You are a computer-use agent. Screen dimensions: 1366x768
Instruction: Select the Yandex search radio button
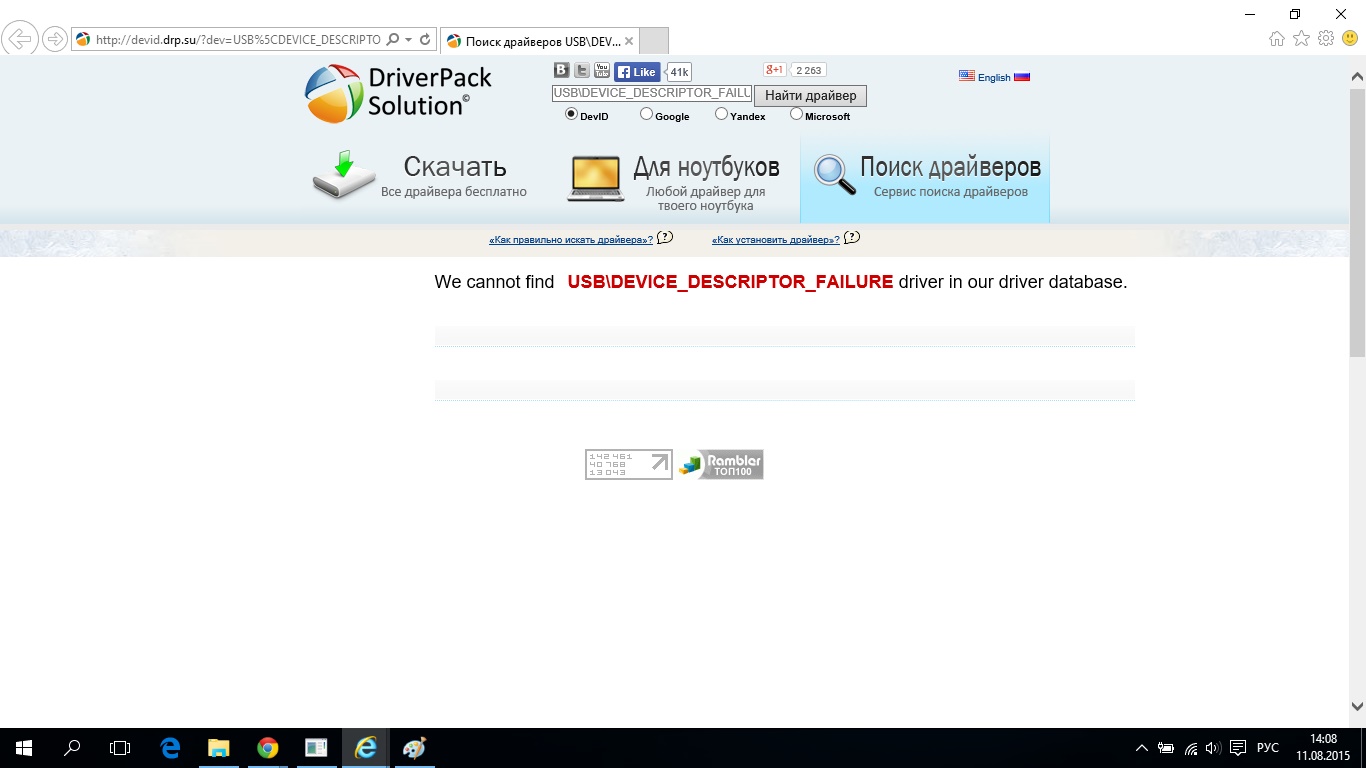(x=721, y=114)
